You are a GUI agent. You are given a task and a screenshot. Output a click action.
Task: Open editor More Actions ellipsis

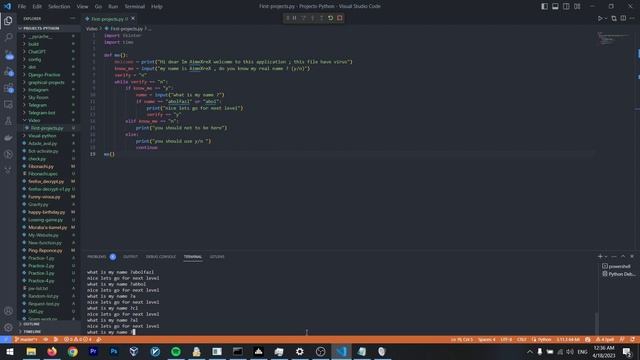[x=632, y=18]
